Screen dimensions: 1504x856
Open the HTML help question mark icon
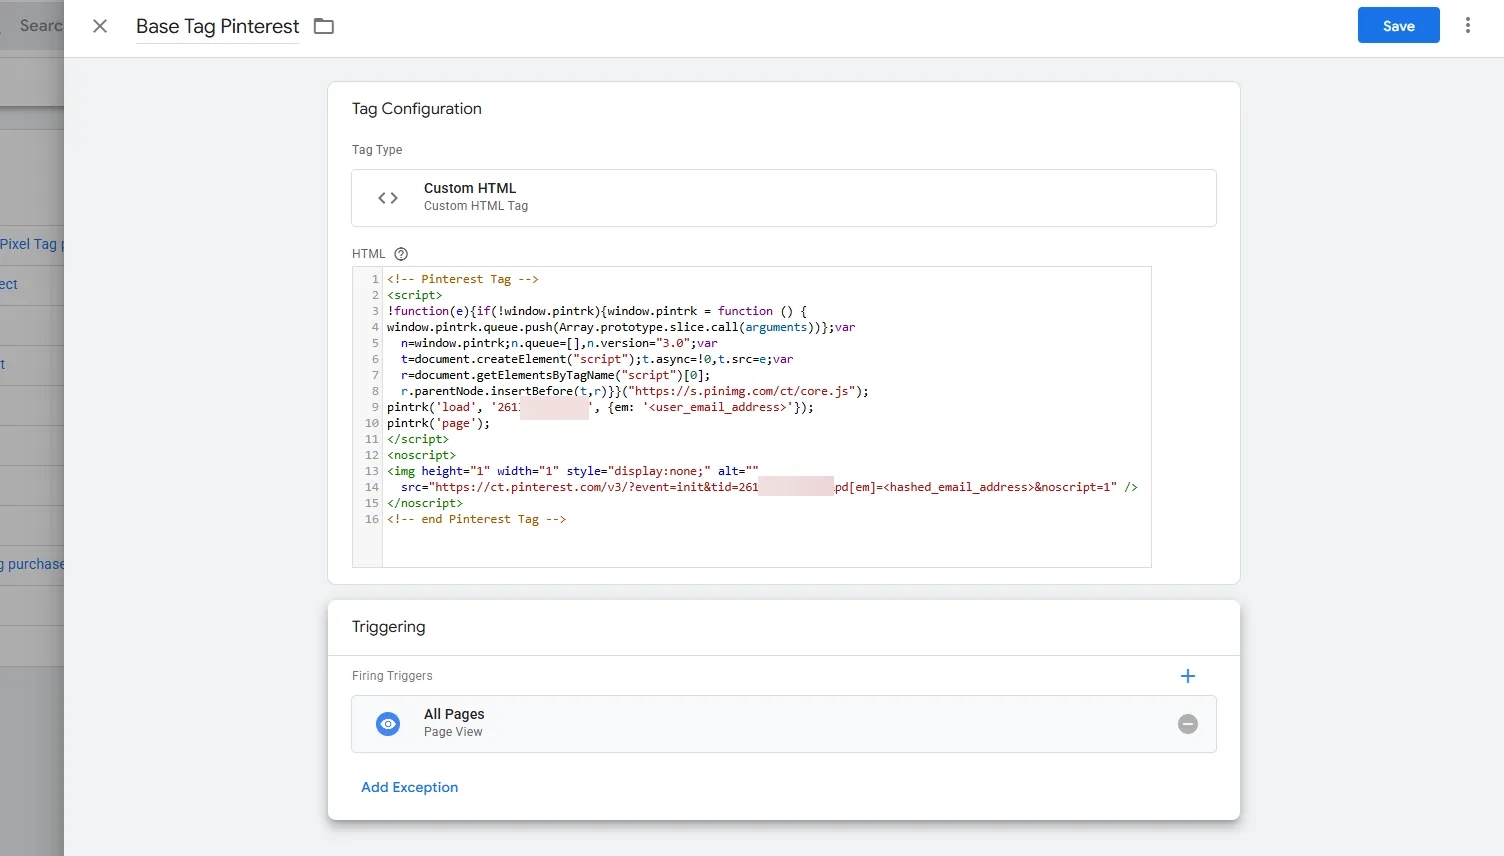tap(401, 254)
